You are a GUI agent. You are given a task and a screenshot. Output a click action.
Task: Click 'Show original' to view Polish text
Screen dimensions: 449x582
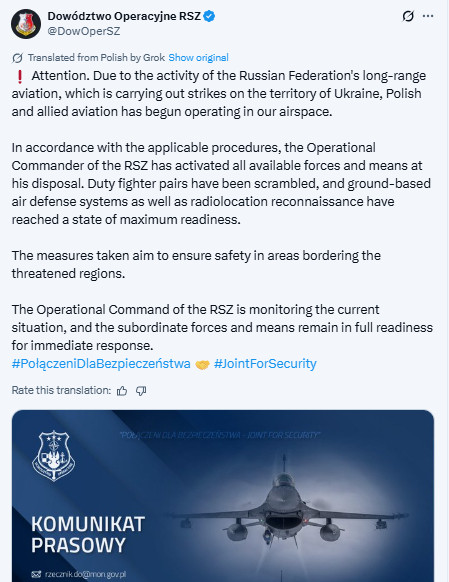[198, 58]
